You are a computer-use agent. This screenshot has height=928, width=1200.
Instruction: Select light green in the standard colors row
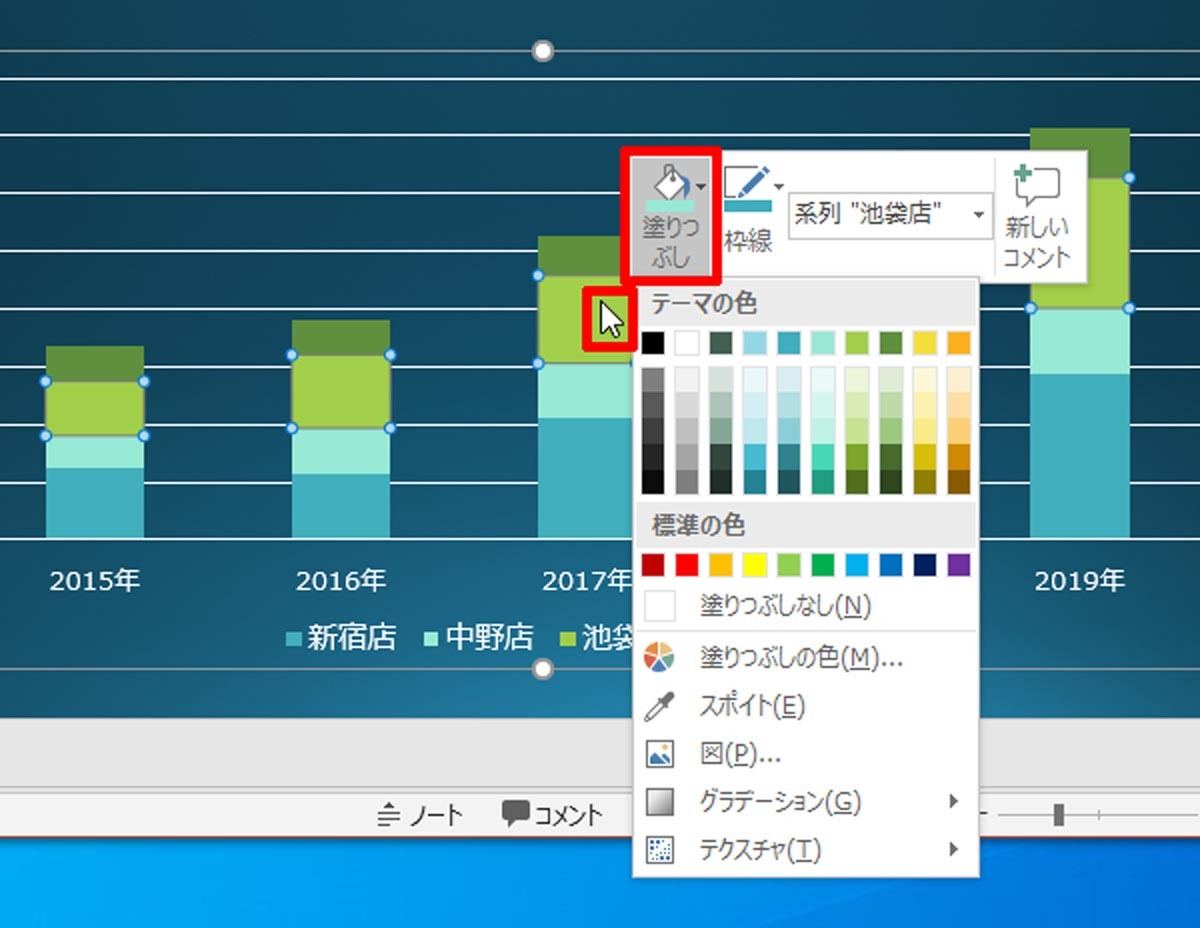pyautogui.click(x=789, y=565)
